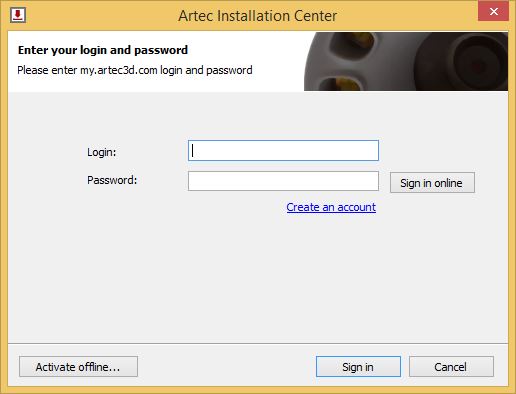Click the my.artec3d.com instruction text
Image resolution: width=516 pixels, height=394 pixels.
point(135,70)
